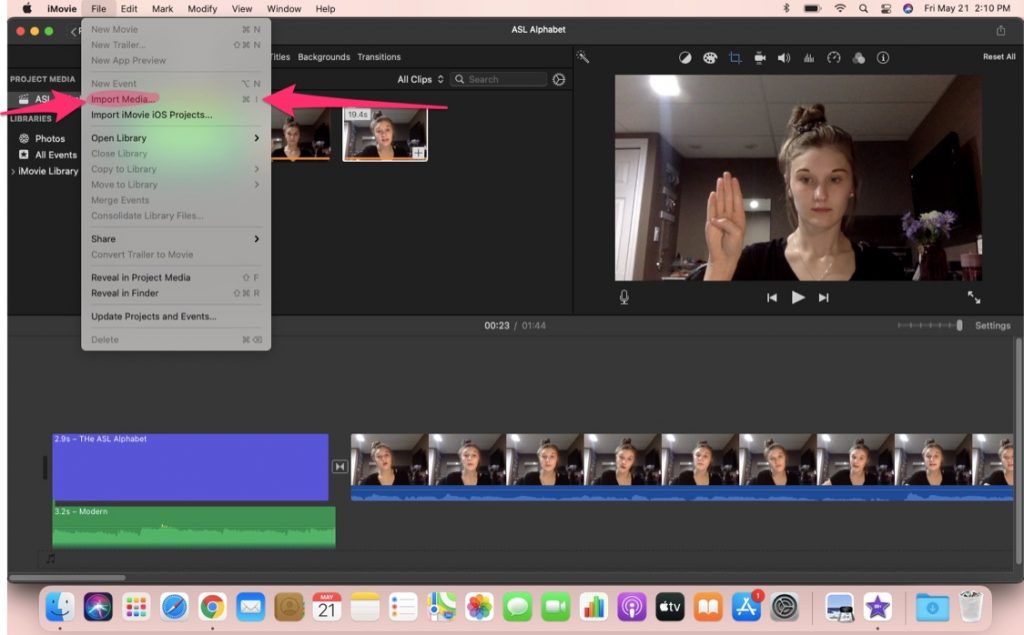1024x635 pixels.
Task: Open noise reduction and equalizer tool
Action: (808, 57)
